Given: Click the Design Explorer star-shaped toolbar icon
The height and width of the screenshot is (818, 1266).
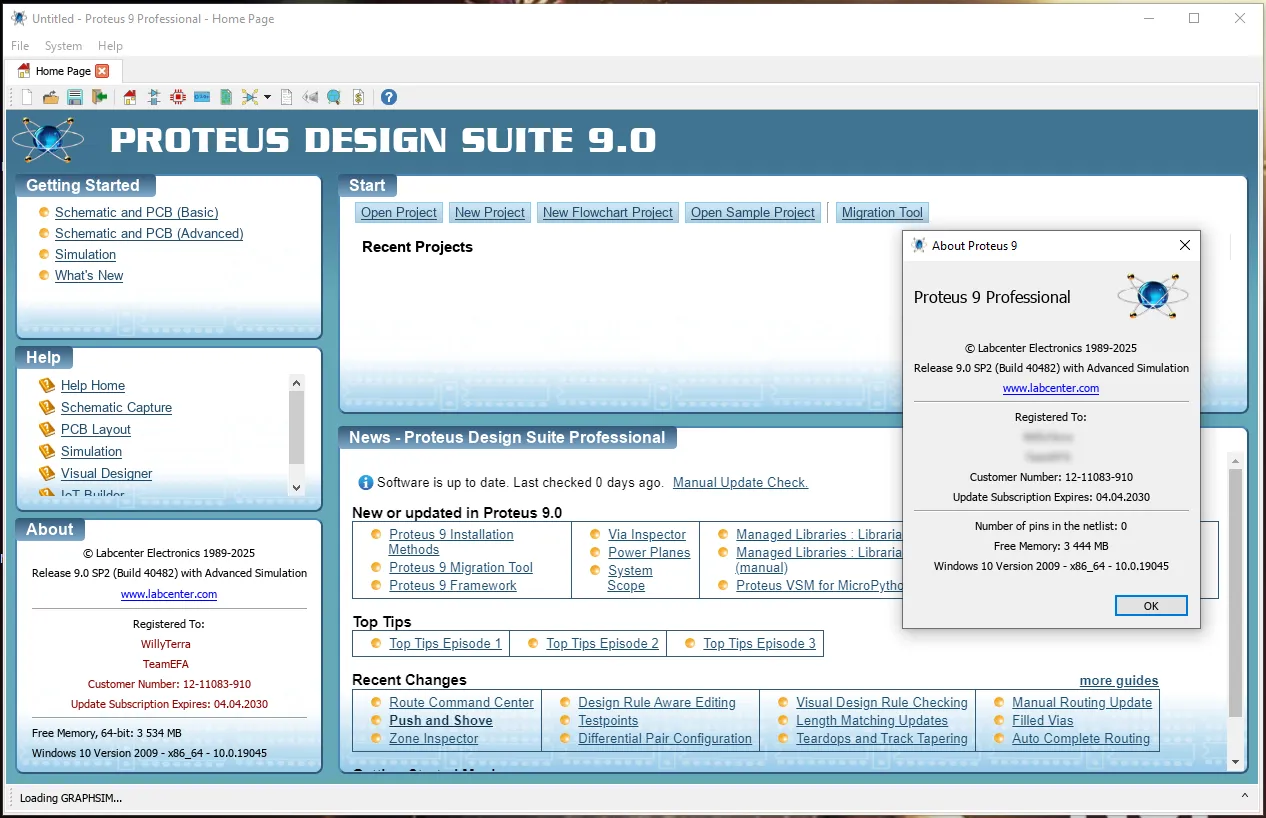Looking at the screenshot, I should pyautogui.click(x=249, y=97).
